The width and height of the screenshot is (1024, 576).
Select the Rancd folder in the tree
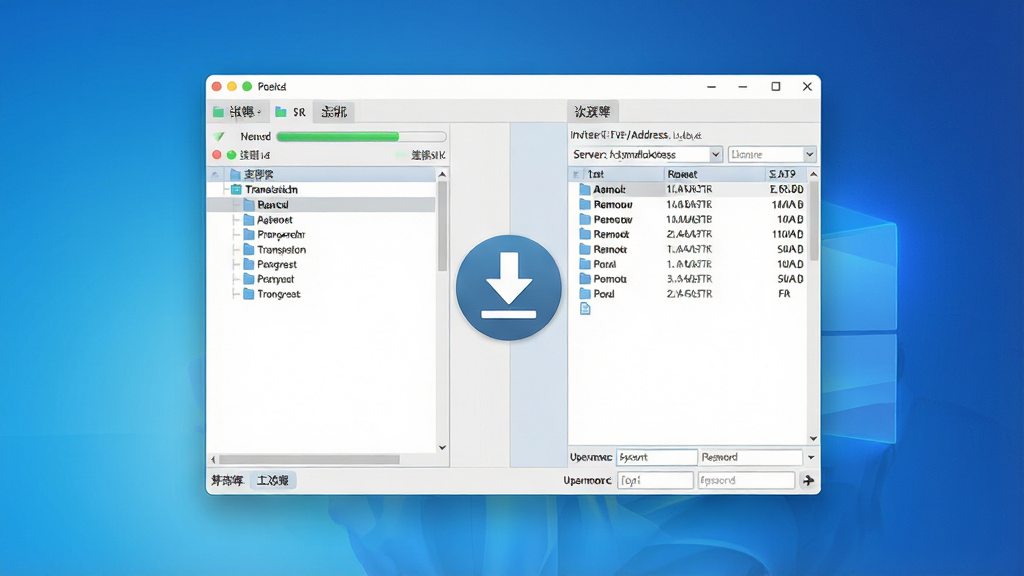tap(322, 204)
